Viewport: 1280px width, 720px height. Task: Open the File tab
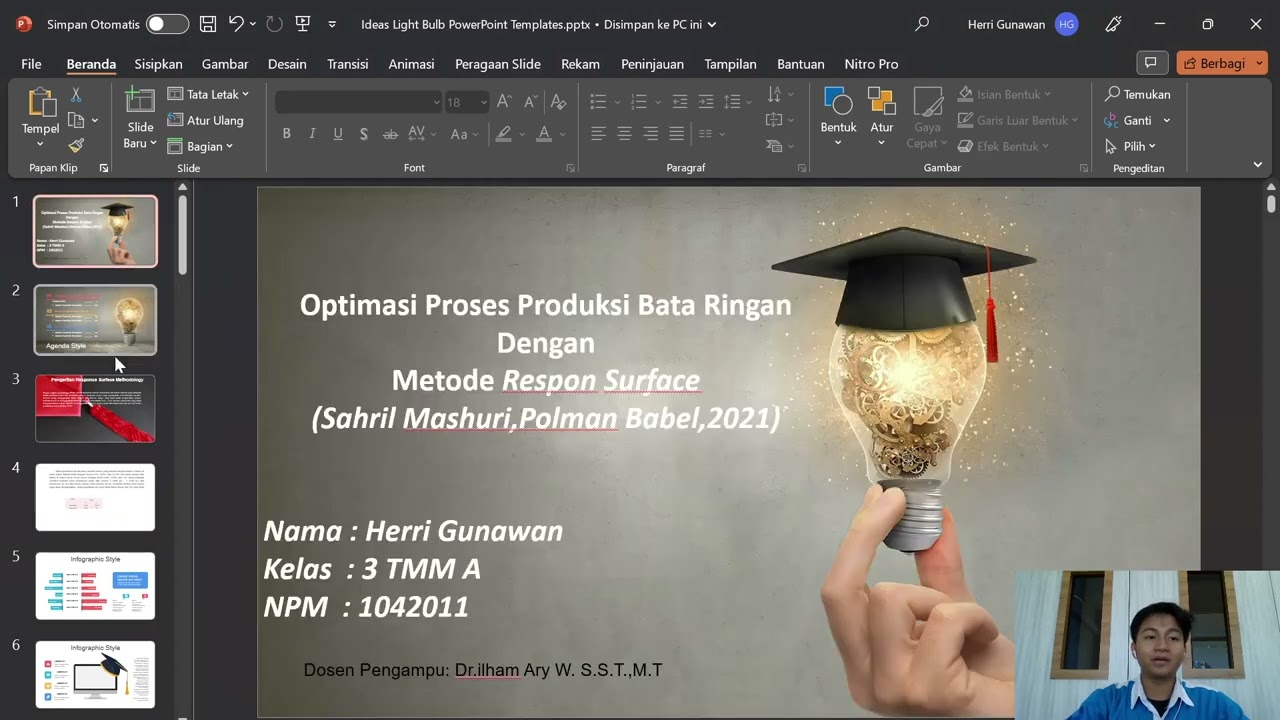click(x=31, y=64)
